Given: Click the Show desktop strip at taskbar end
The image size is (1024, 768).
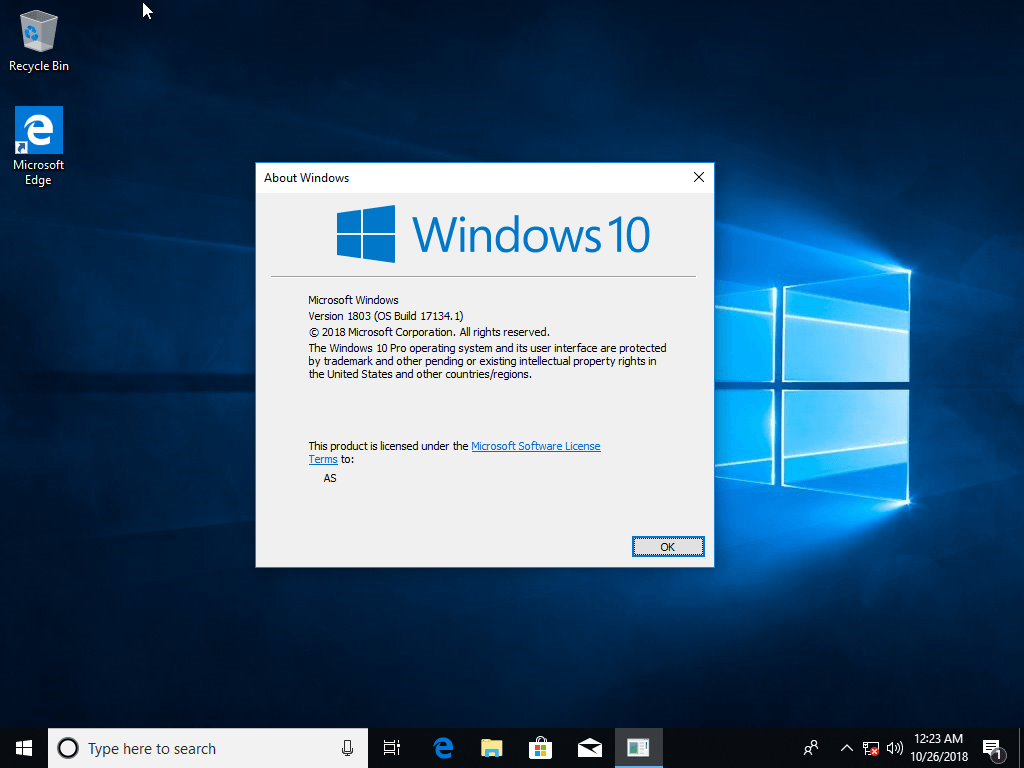Looking at the screenshot, I should coord(1021,748).
